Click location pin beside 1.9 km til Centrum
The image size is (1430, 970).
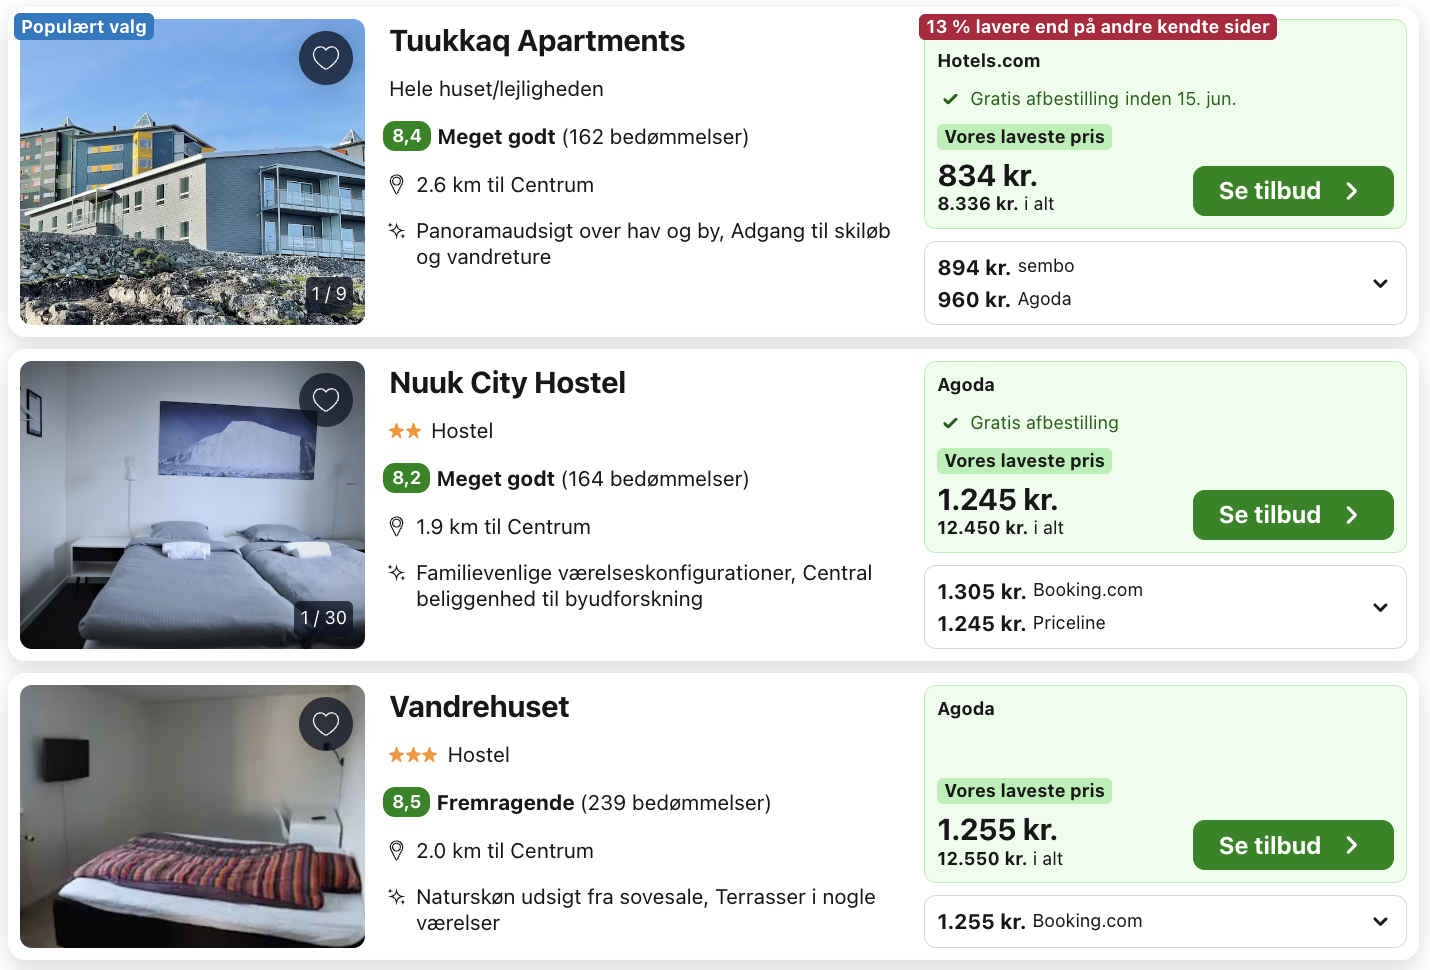397,527
